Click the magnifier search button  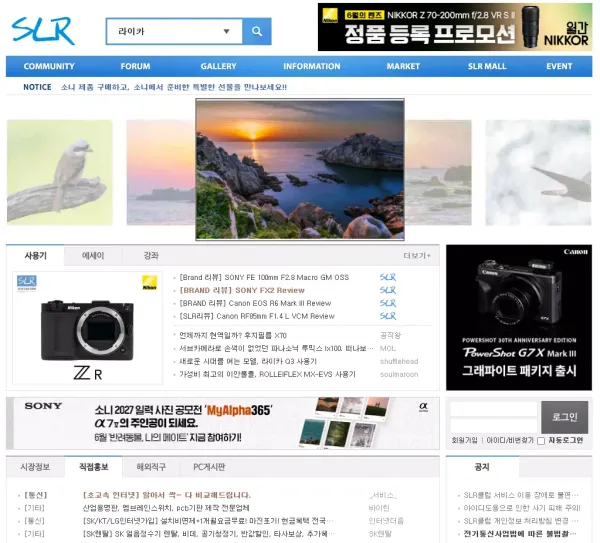(257, 31)
